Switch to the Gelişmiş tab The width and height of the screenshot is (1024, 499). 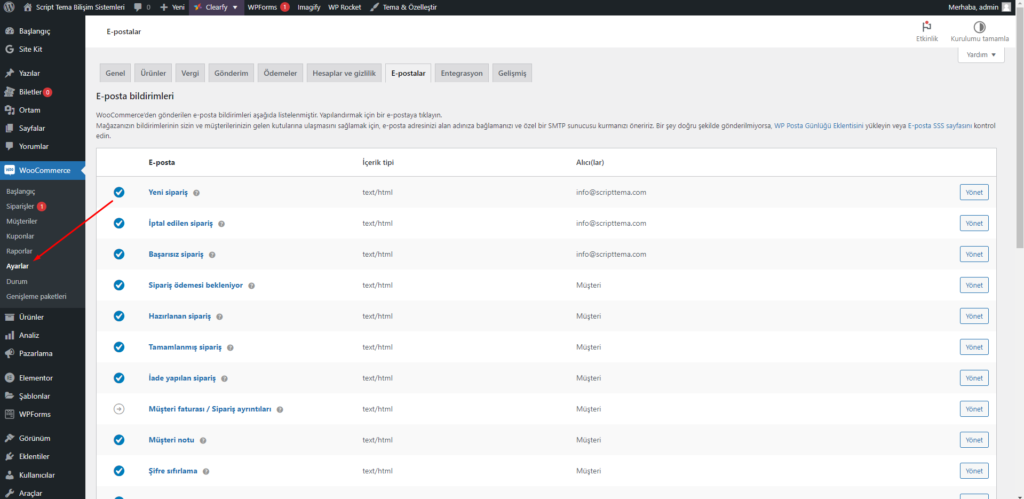coord(512,73)
